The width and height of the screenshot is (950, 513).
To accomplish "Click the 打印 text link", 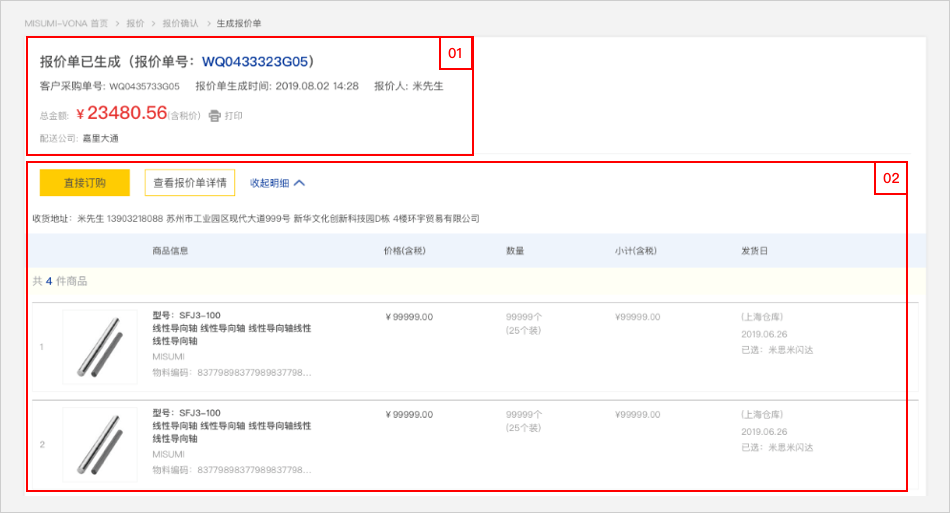I will pyautogui.click(x=234, y=116).
